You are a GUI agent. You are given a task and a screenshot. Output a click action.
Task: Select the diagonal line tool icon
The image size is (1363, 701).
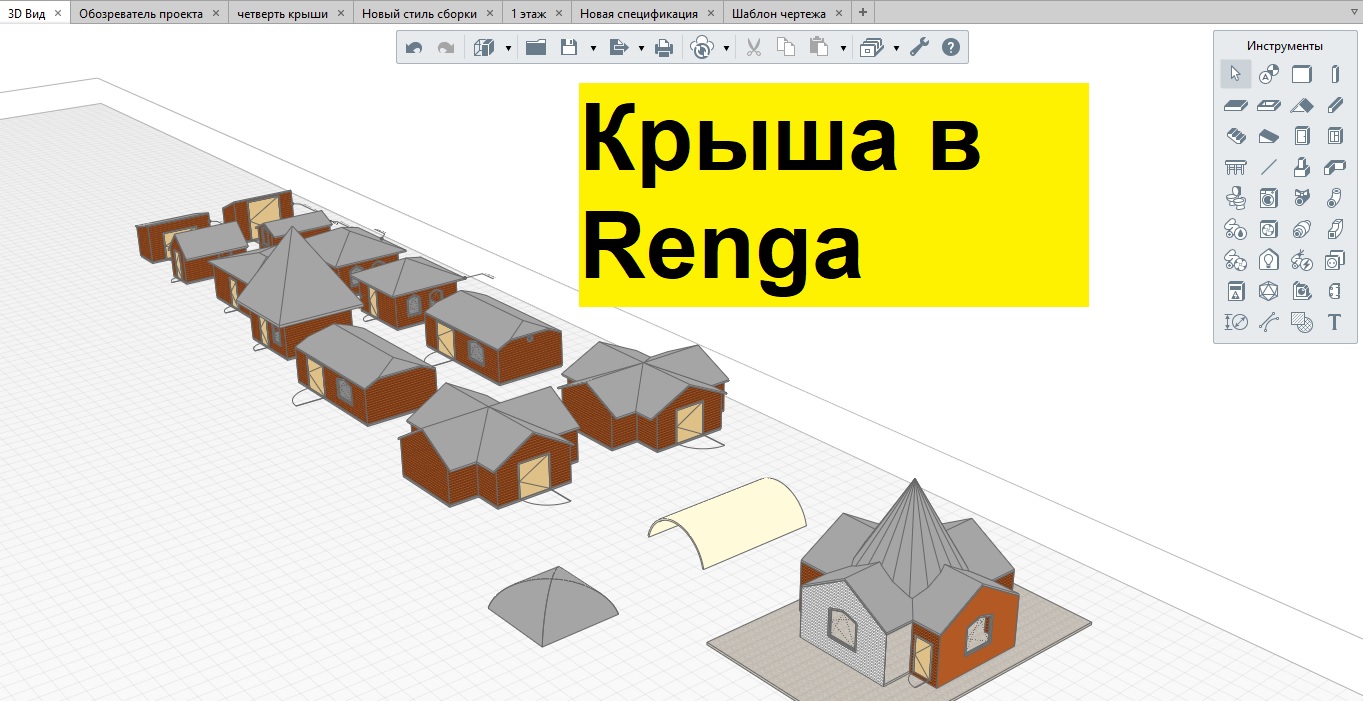[x=1268, y=167]
